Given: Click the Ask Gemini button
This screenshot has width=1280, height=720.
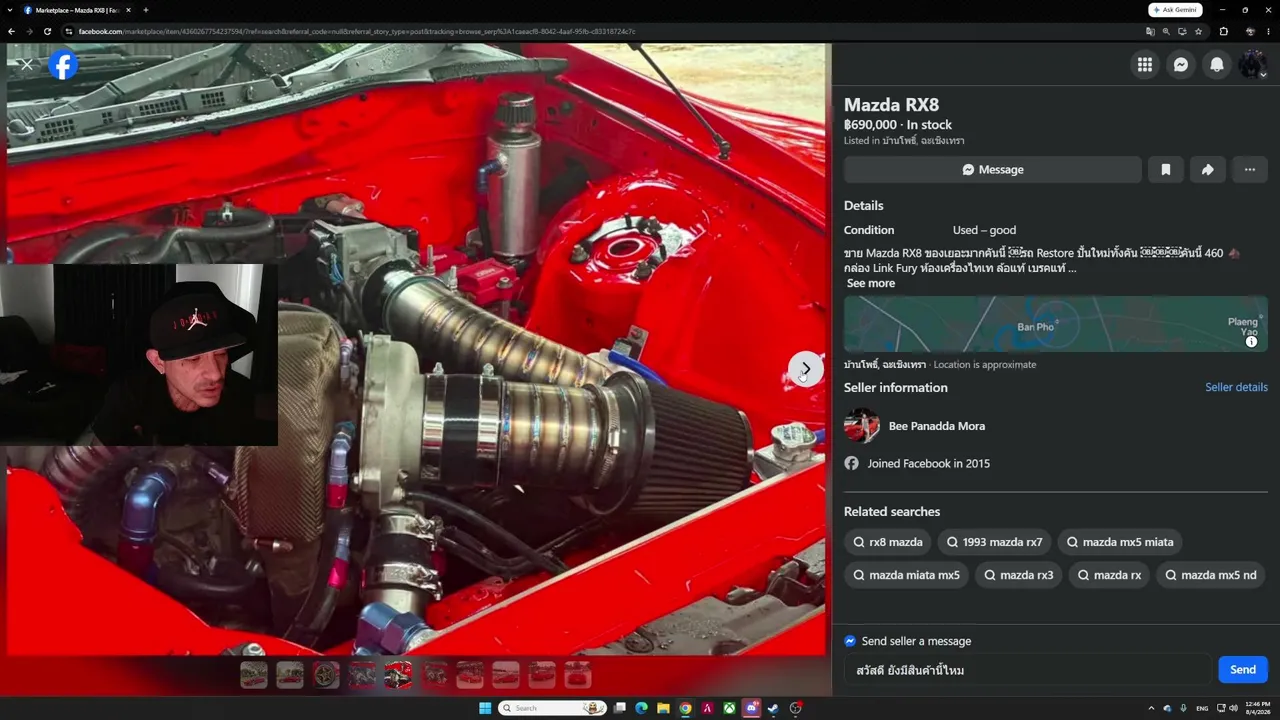Looking at the screenshot, I should click(1175, 10).
